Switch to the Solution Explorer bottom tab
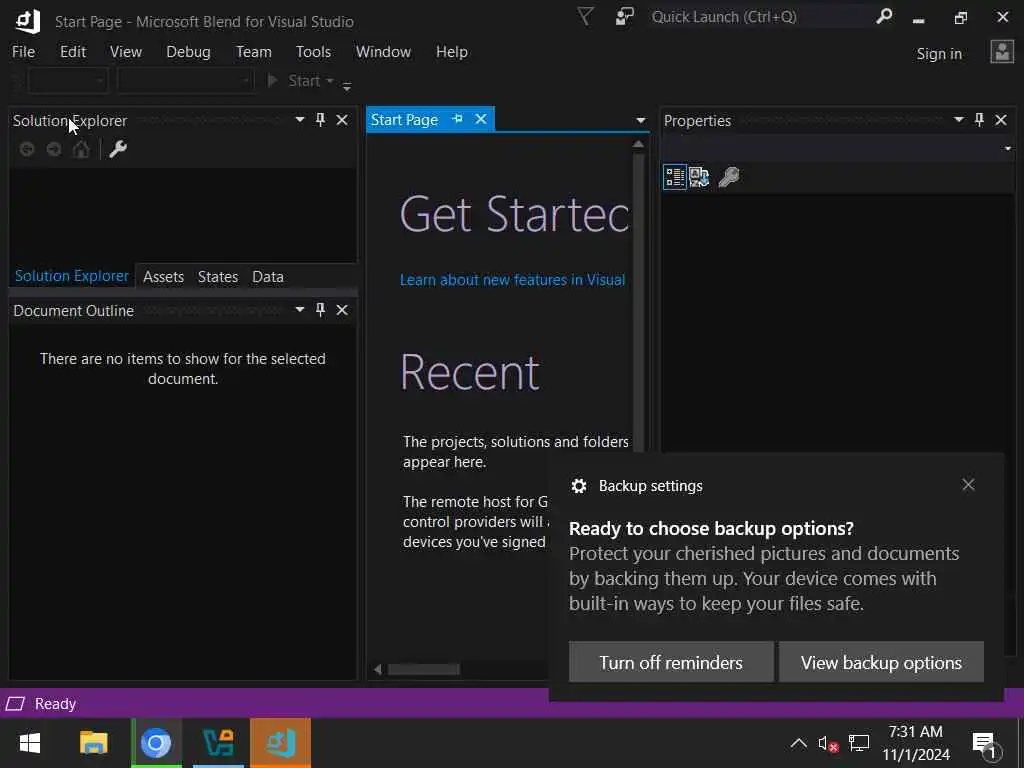Viewport: 1024px width, 768px height. click(72, 276)
